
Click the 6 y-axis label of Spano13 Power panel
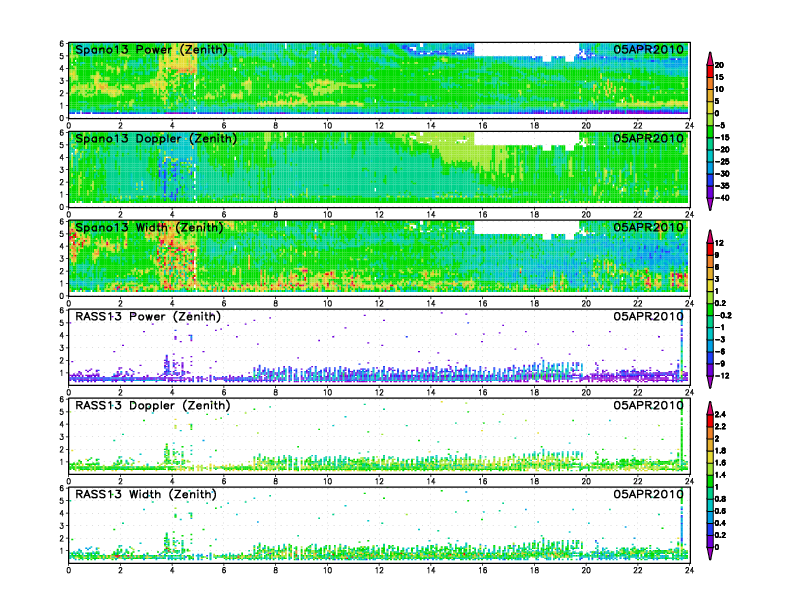62,44
